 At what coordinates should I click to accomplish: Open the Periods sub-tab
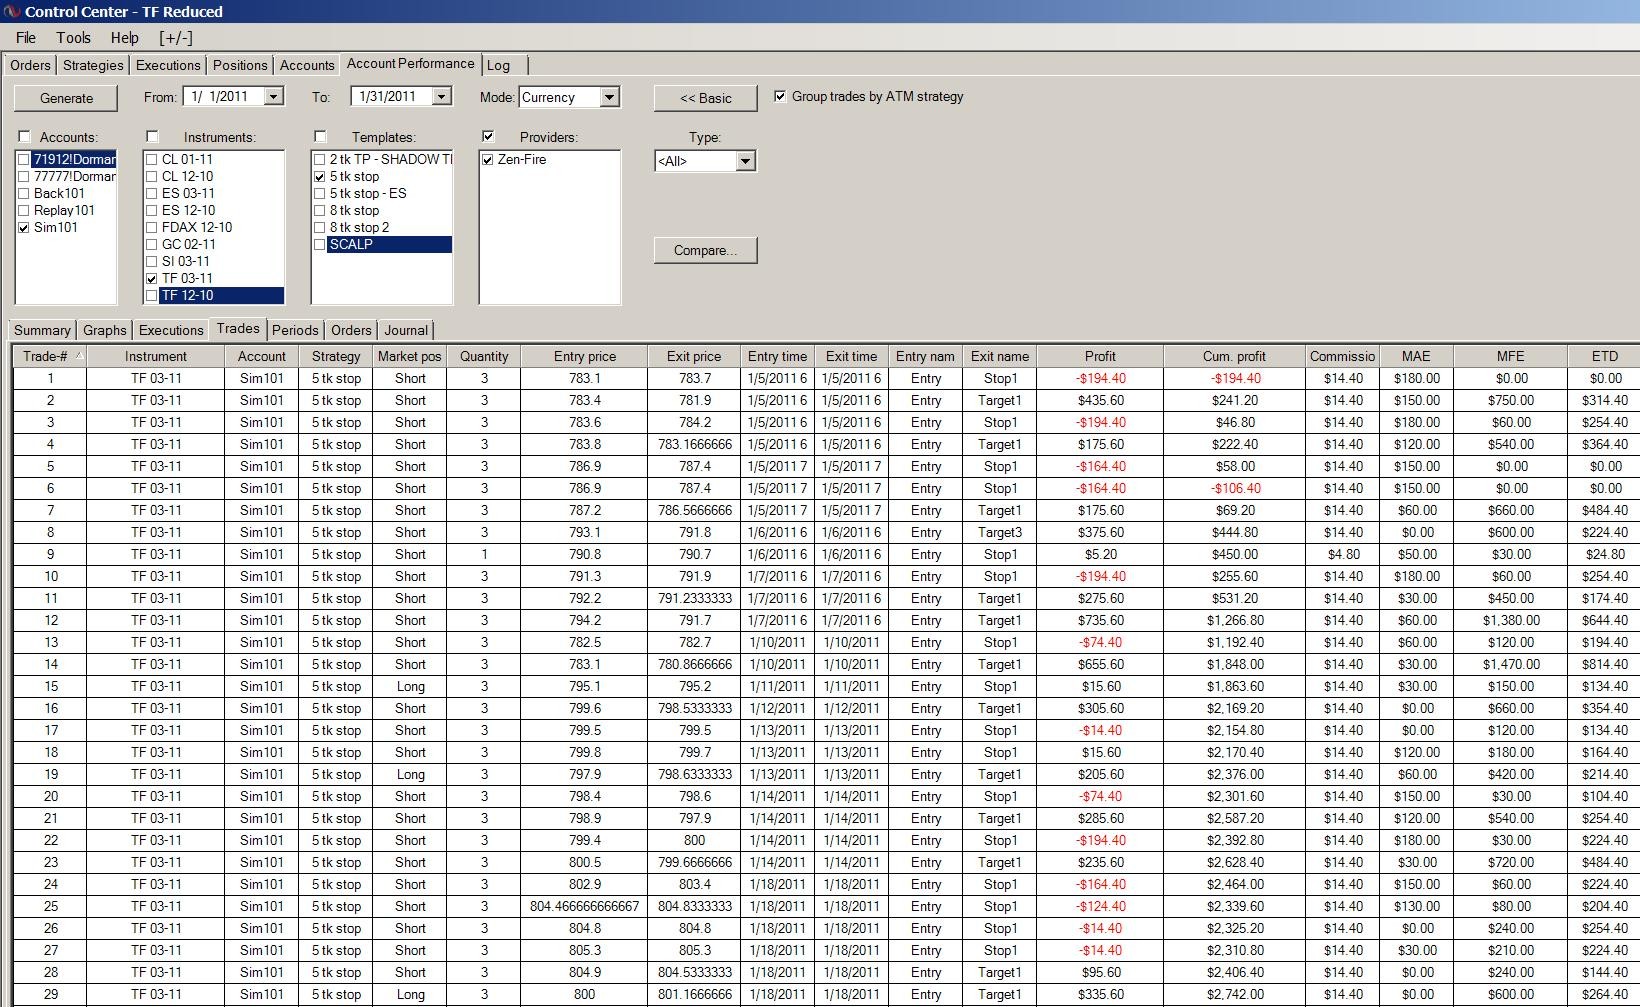pyautogui.click(x=295, y=330)
